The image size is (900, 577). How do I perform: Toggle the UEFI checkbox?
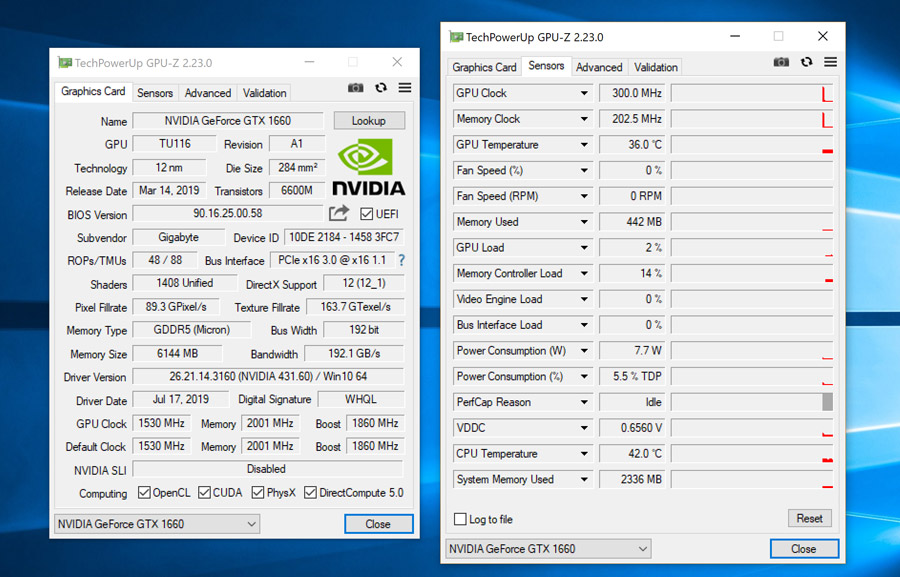[x=366, y=214]
